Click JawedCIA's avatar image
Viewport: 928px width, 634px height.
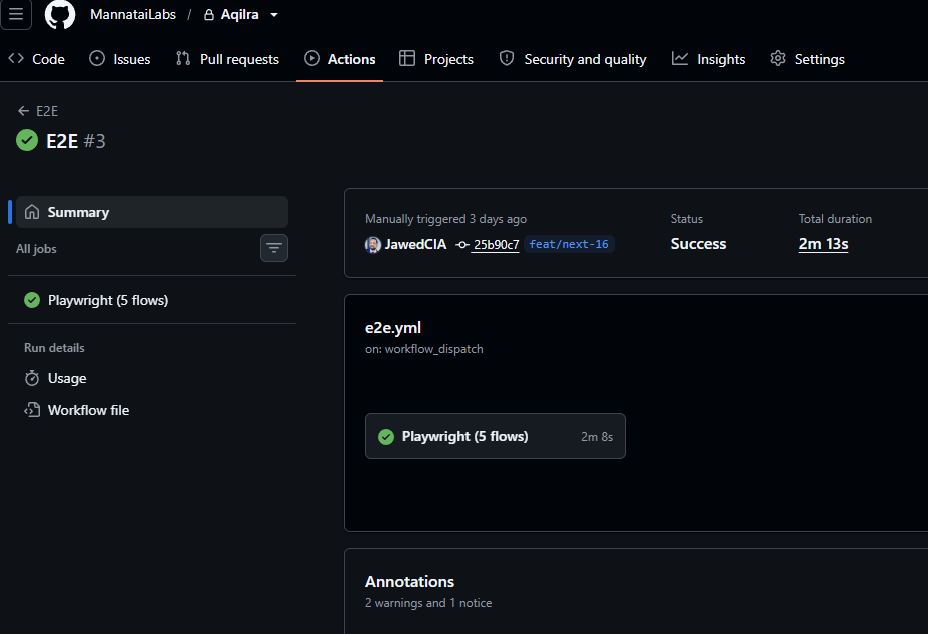pos(372,244)
